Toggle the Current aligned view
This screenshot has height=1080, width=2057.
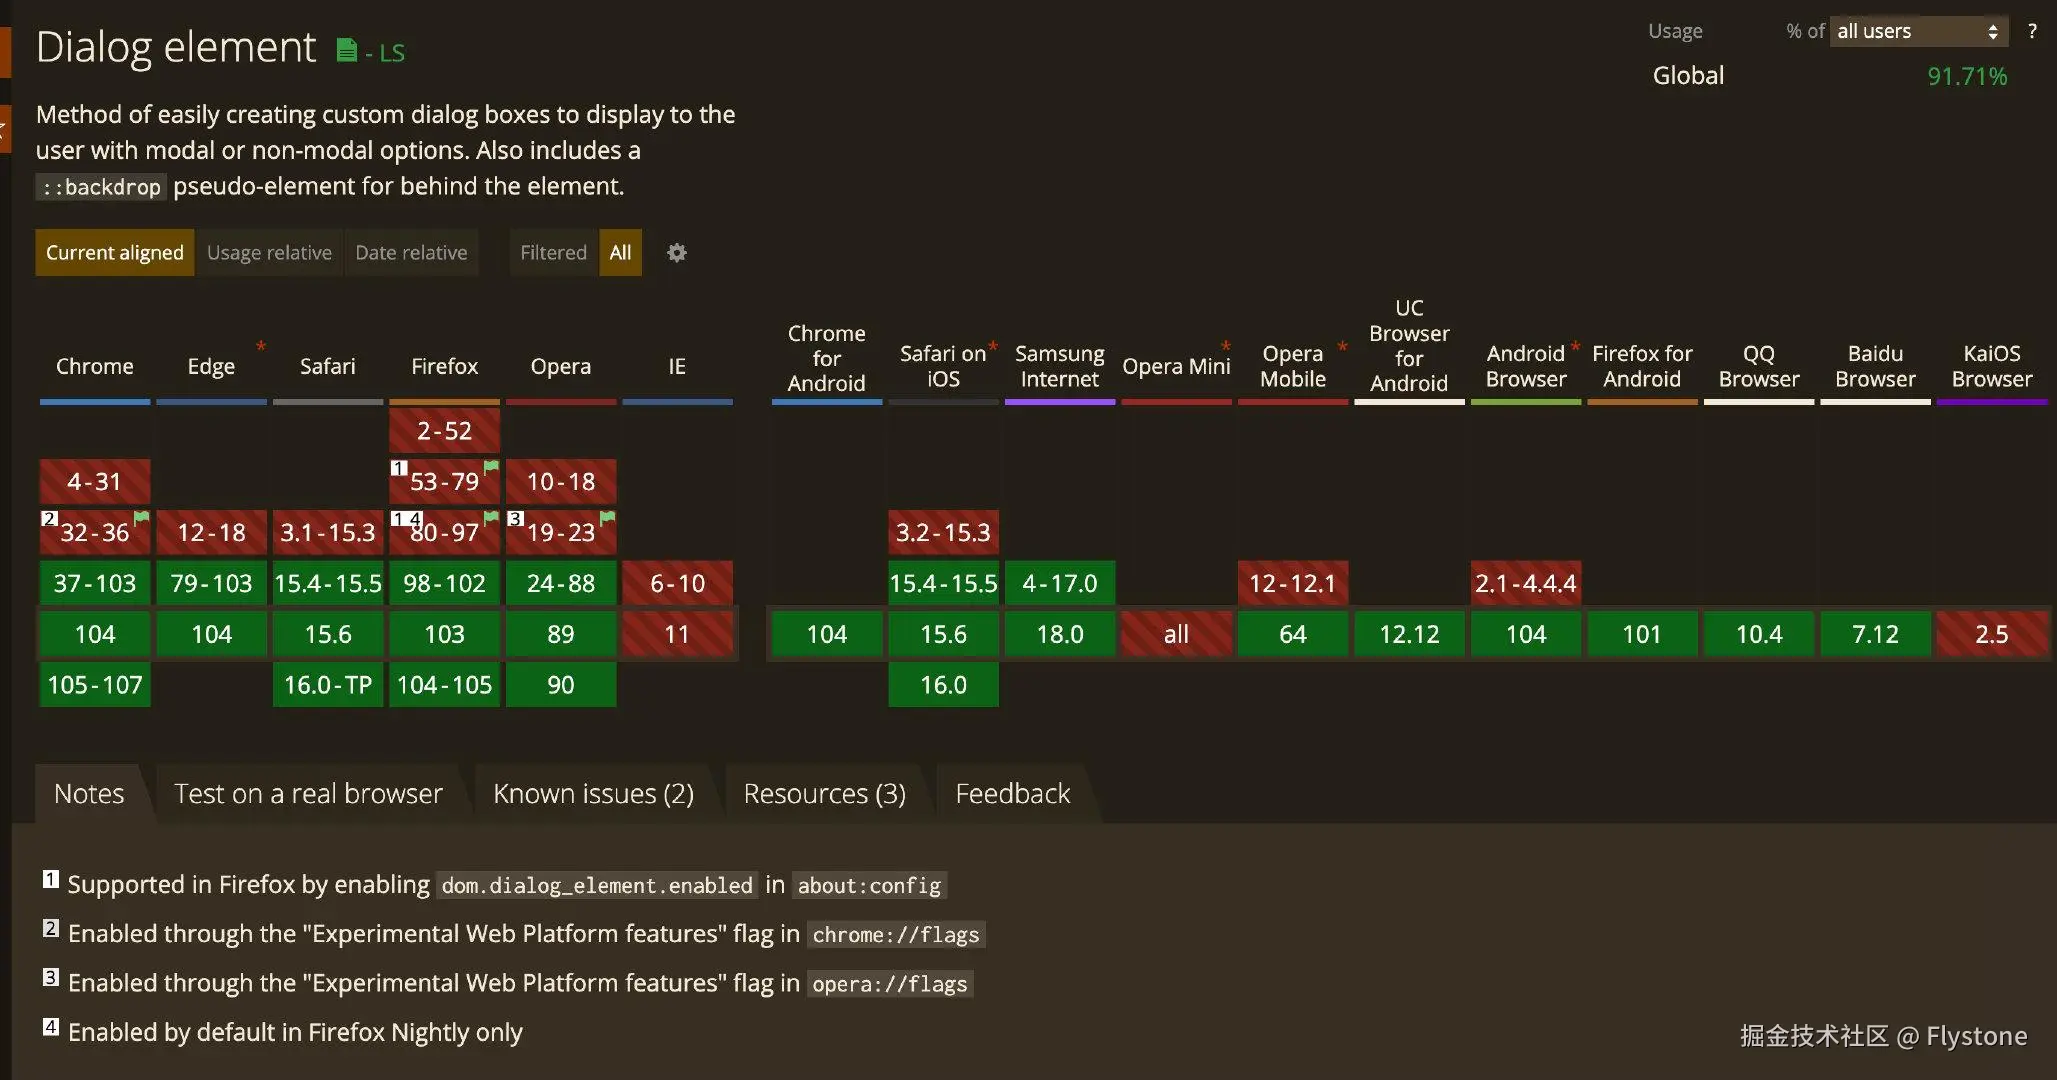tap(115, 253)
